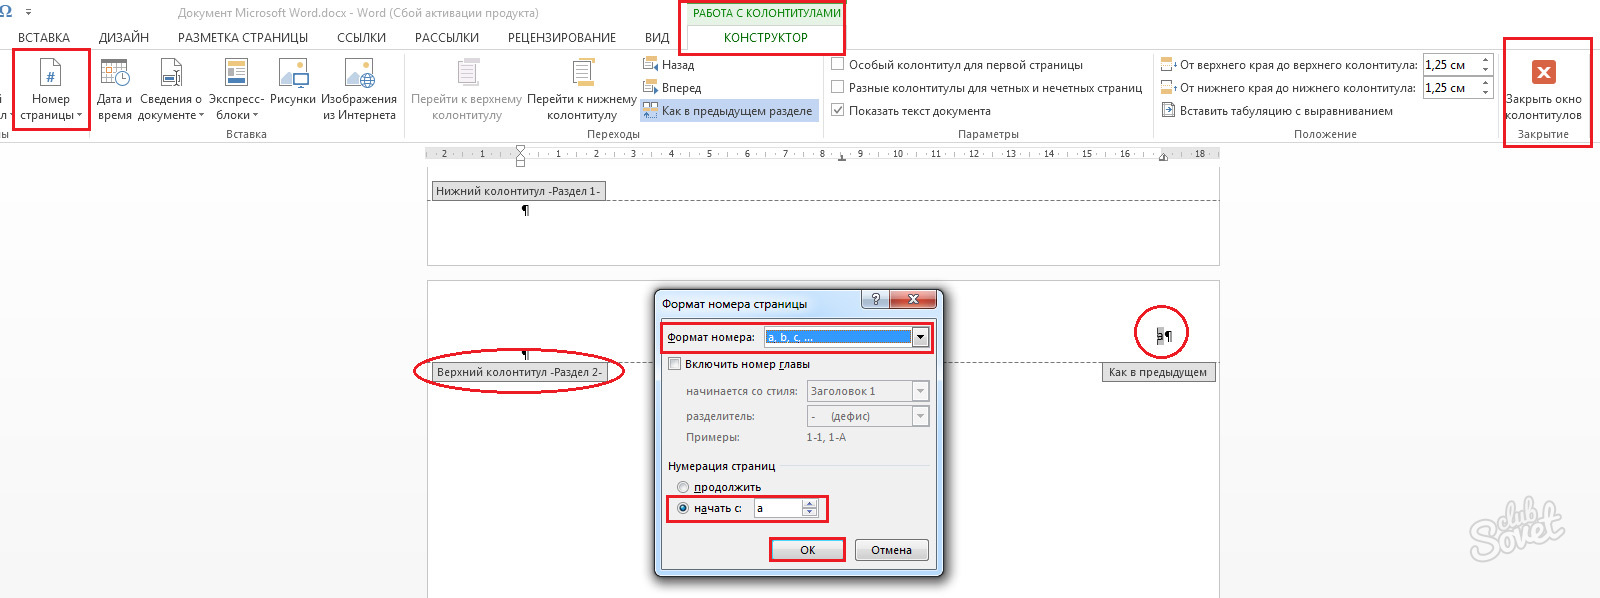1600x598 pixels.
Task: Go to footer with Перейти к нижнему колонтитулу
Action: coord(582,89)
